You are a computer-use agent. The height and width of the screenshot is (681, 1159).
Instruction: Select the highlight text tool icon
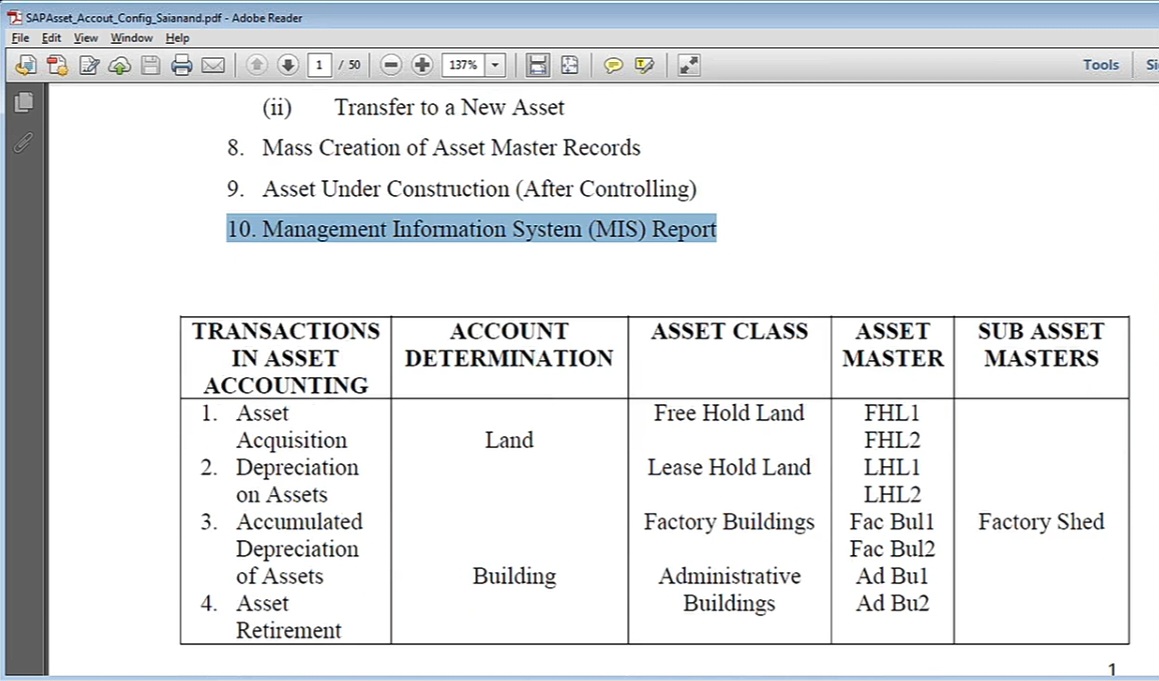644,65
